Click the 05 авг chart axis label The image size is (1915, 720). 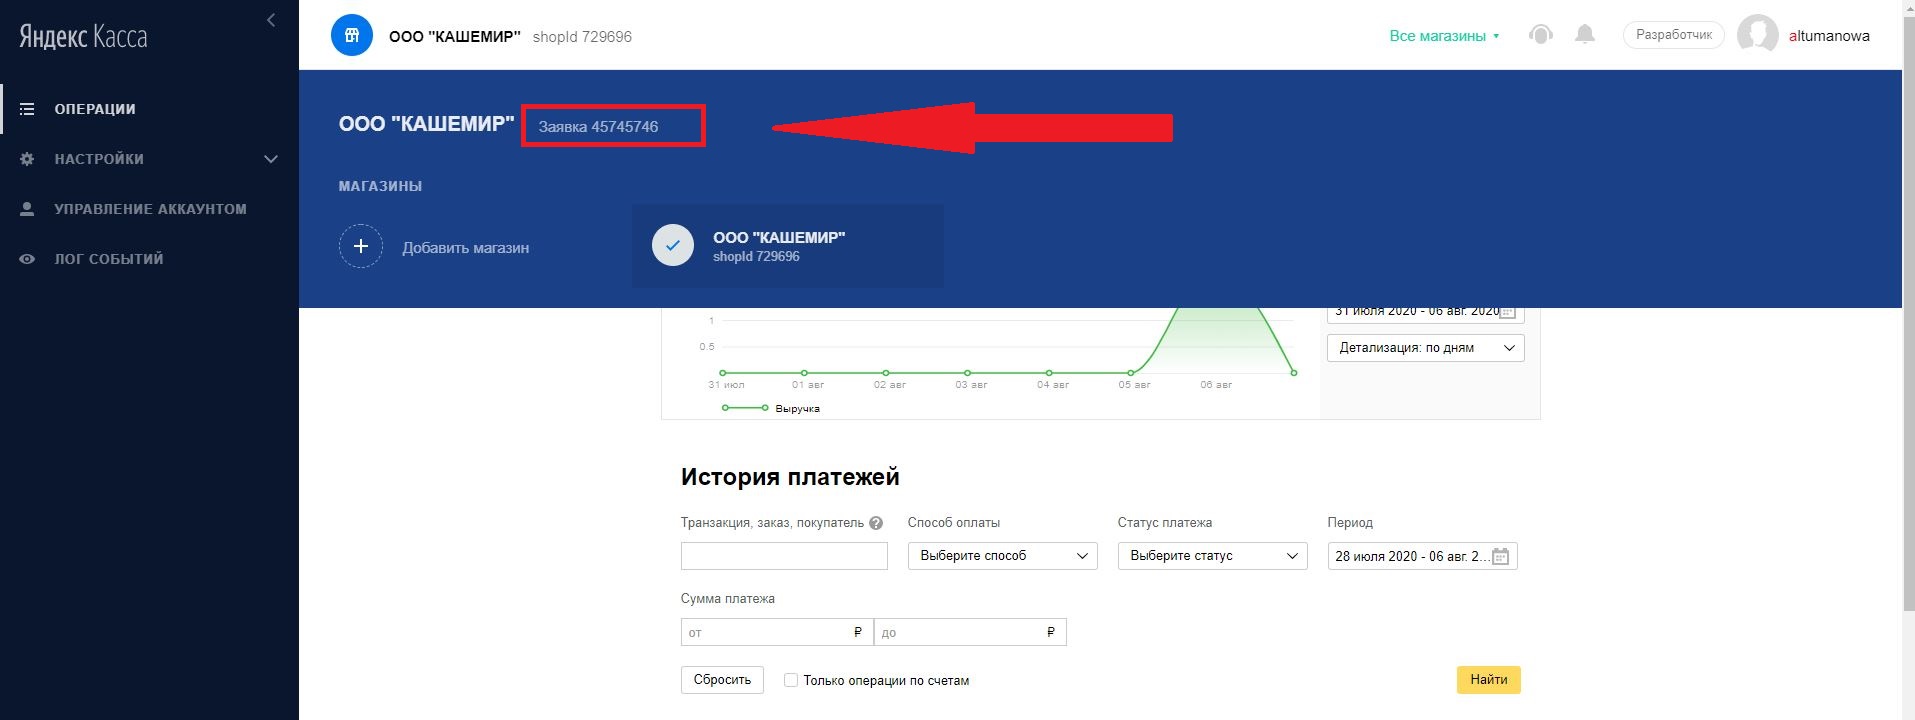(1134, 385)
